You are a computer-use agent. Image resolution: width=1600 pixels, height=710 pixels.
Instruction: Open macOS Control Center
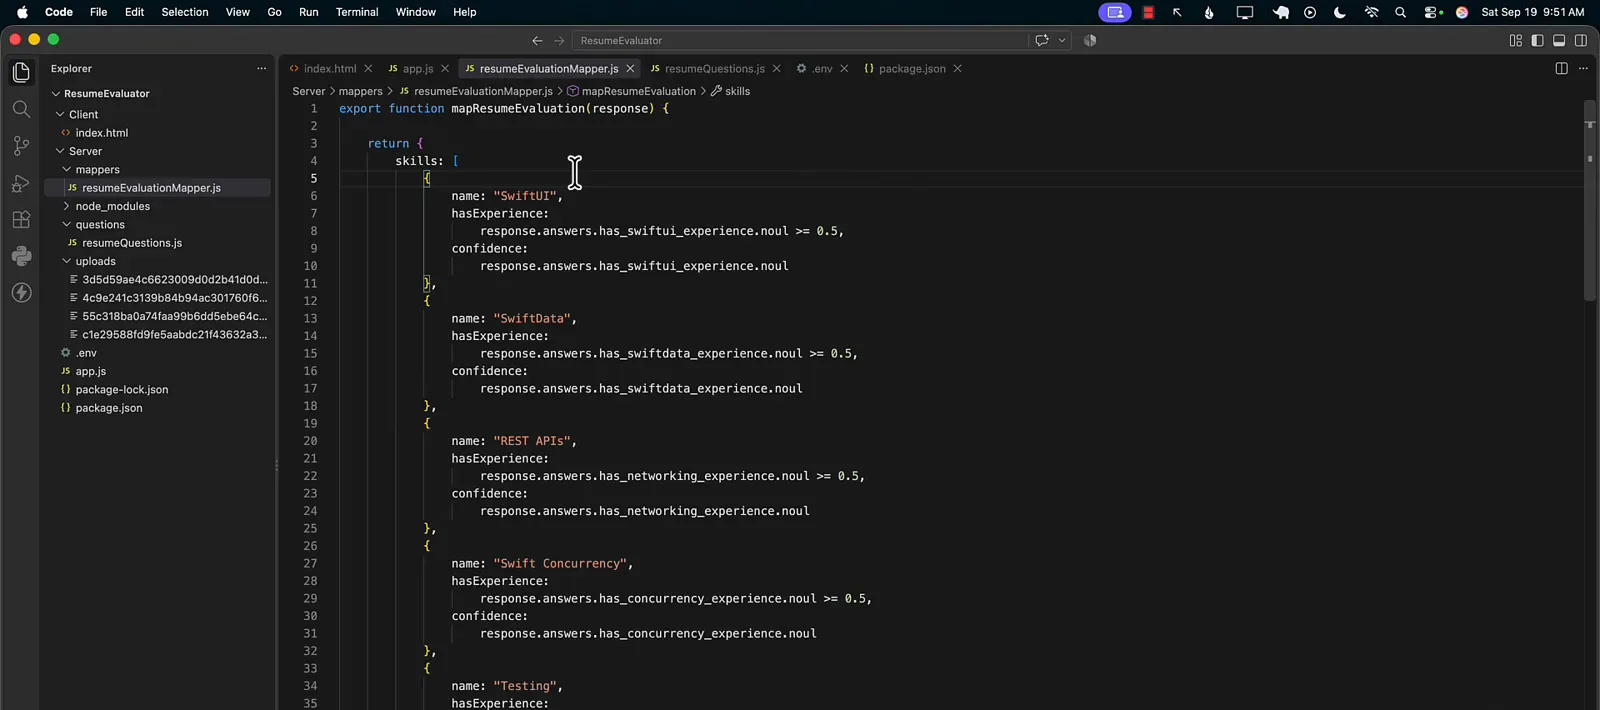click(1432, 12)
